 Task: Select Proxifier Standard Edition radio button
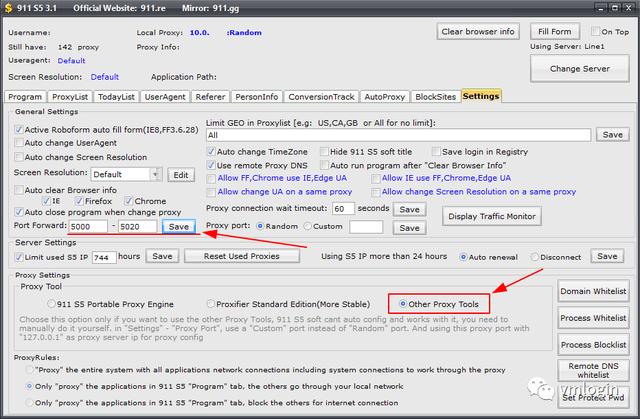coord(210,303)
